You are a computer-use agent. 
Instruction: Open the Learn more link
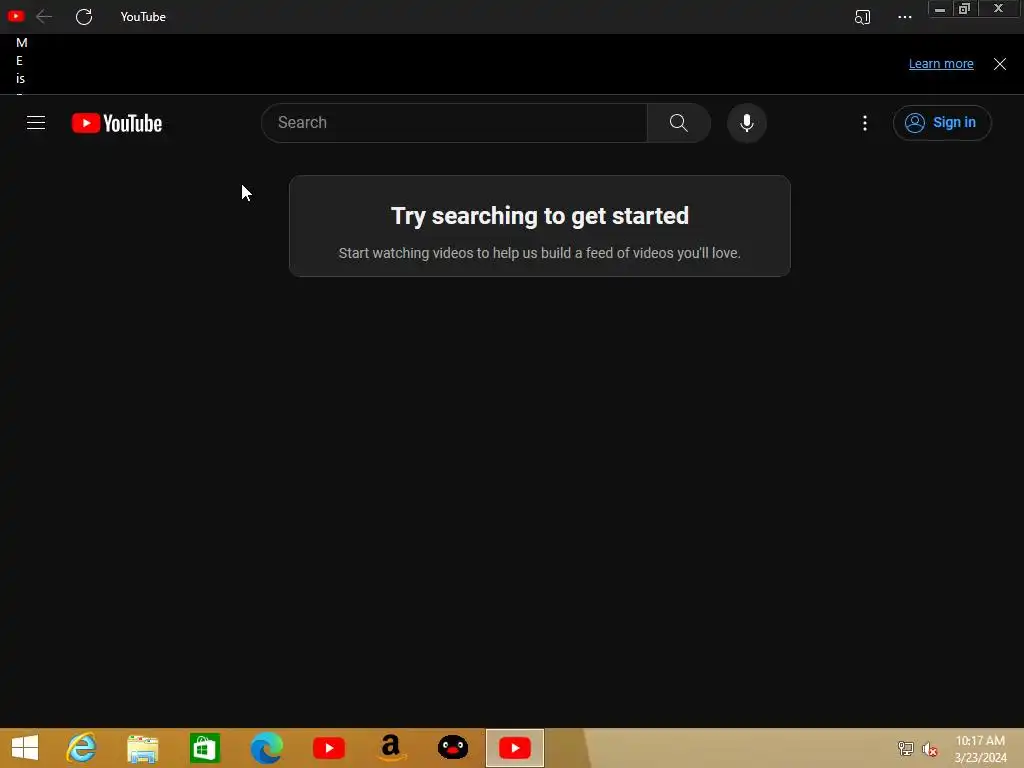click(x=941, y=64)
